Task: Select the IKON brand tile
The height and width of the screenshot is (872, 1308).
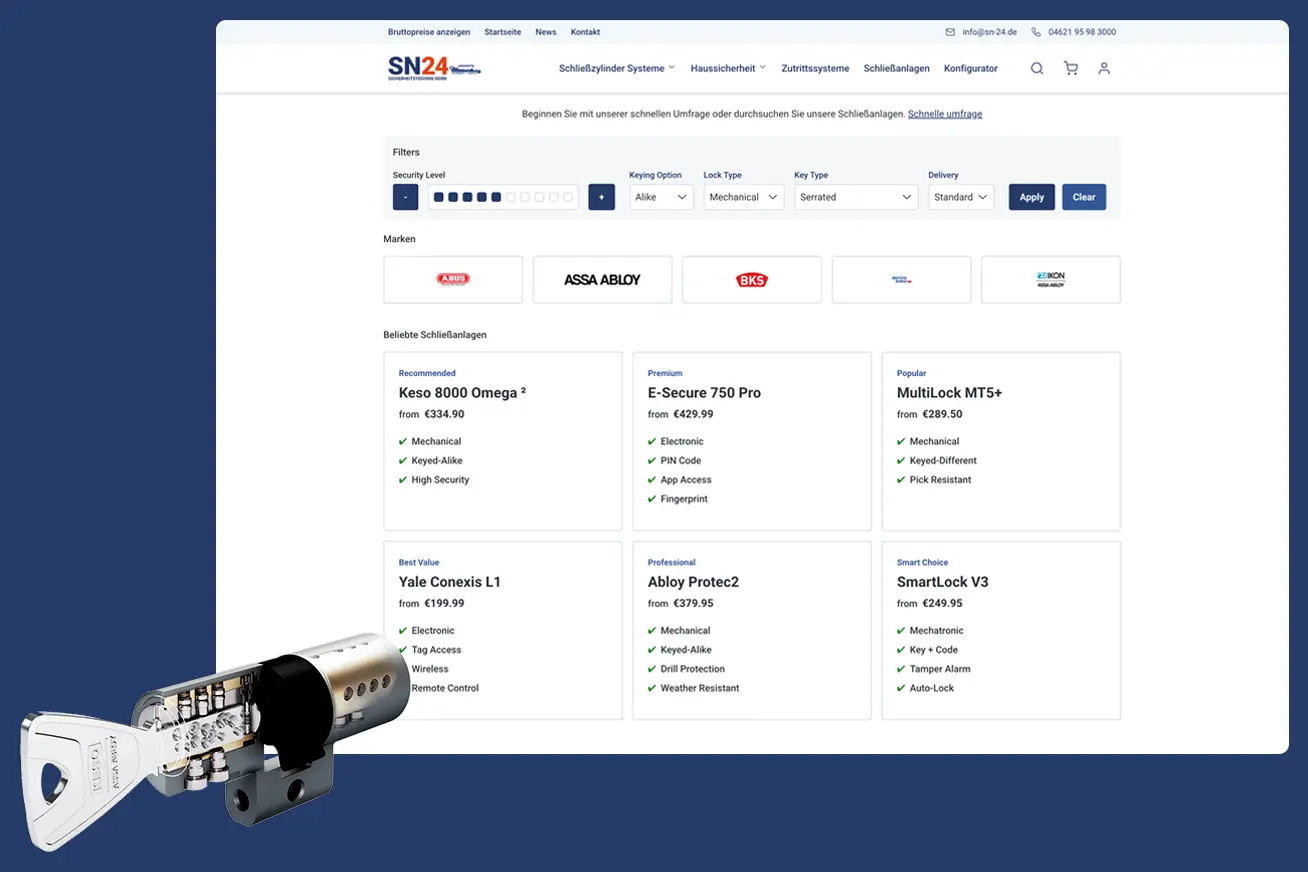Action: point(1050,279)
